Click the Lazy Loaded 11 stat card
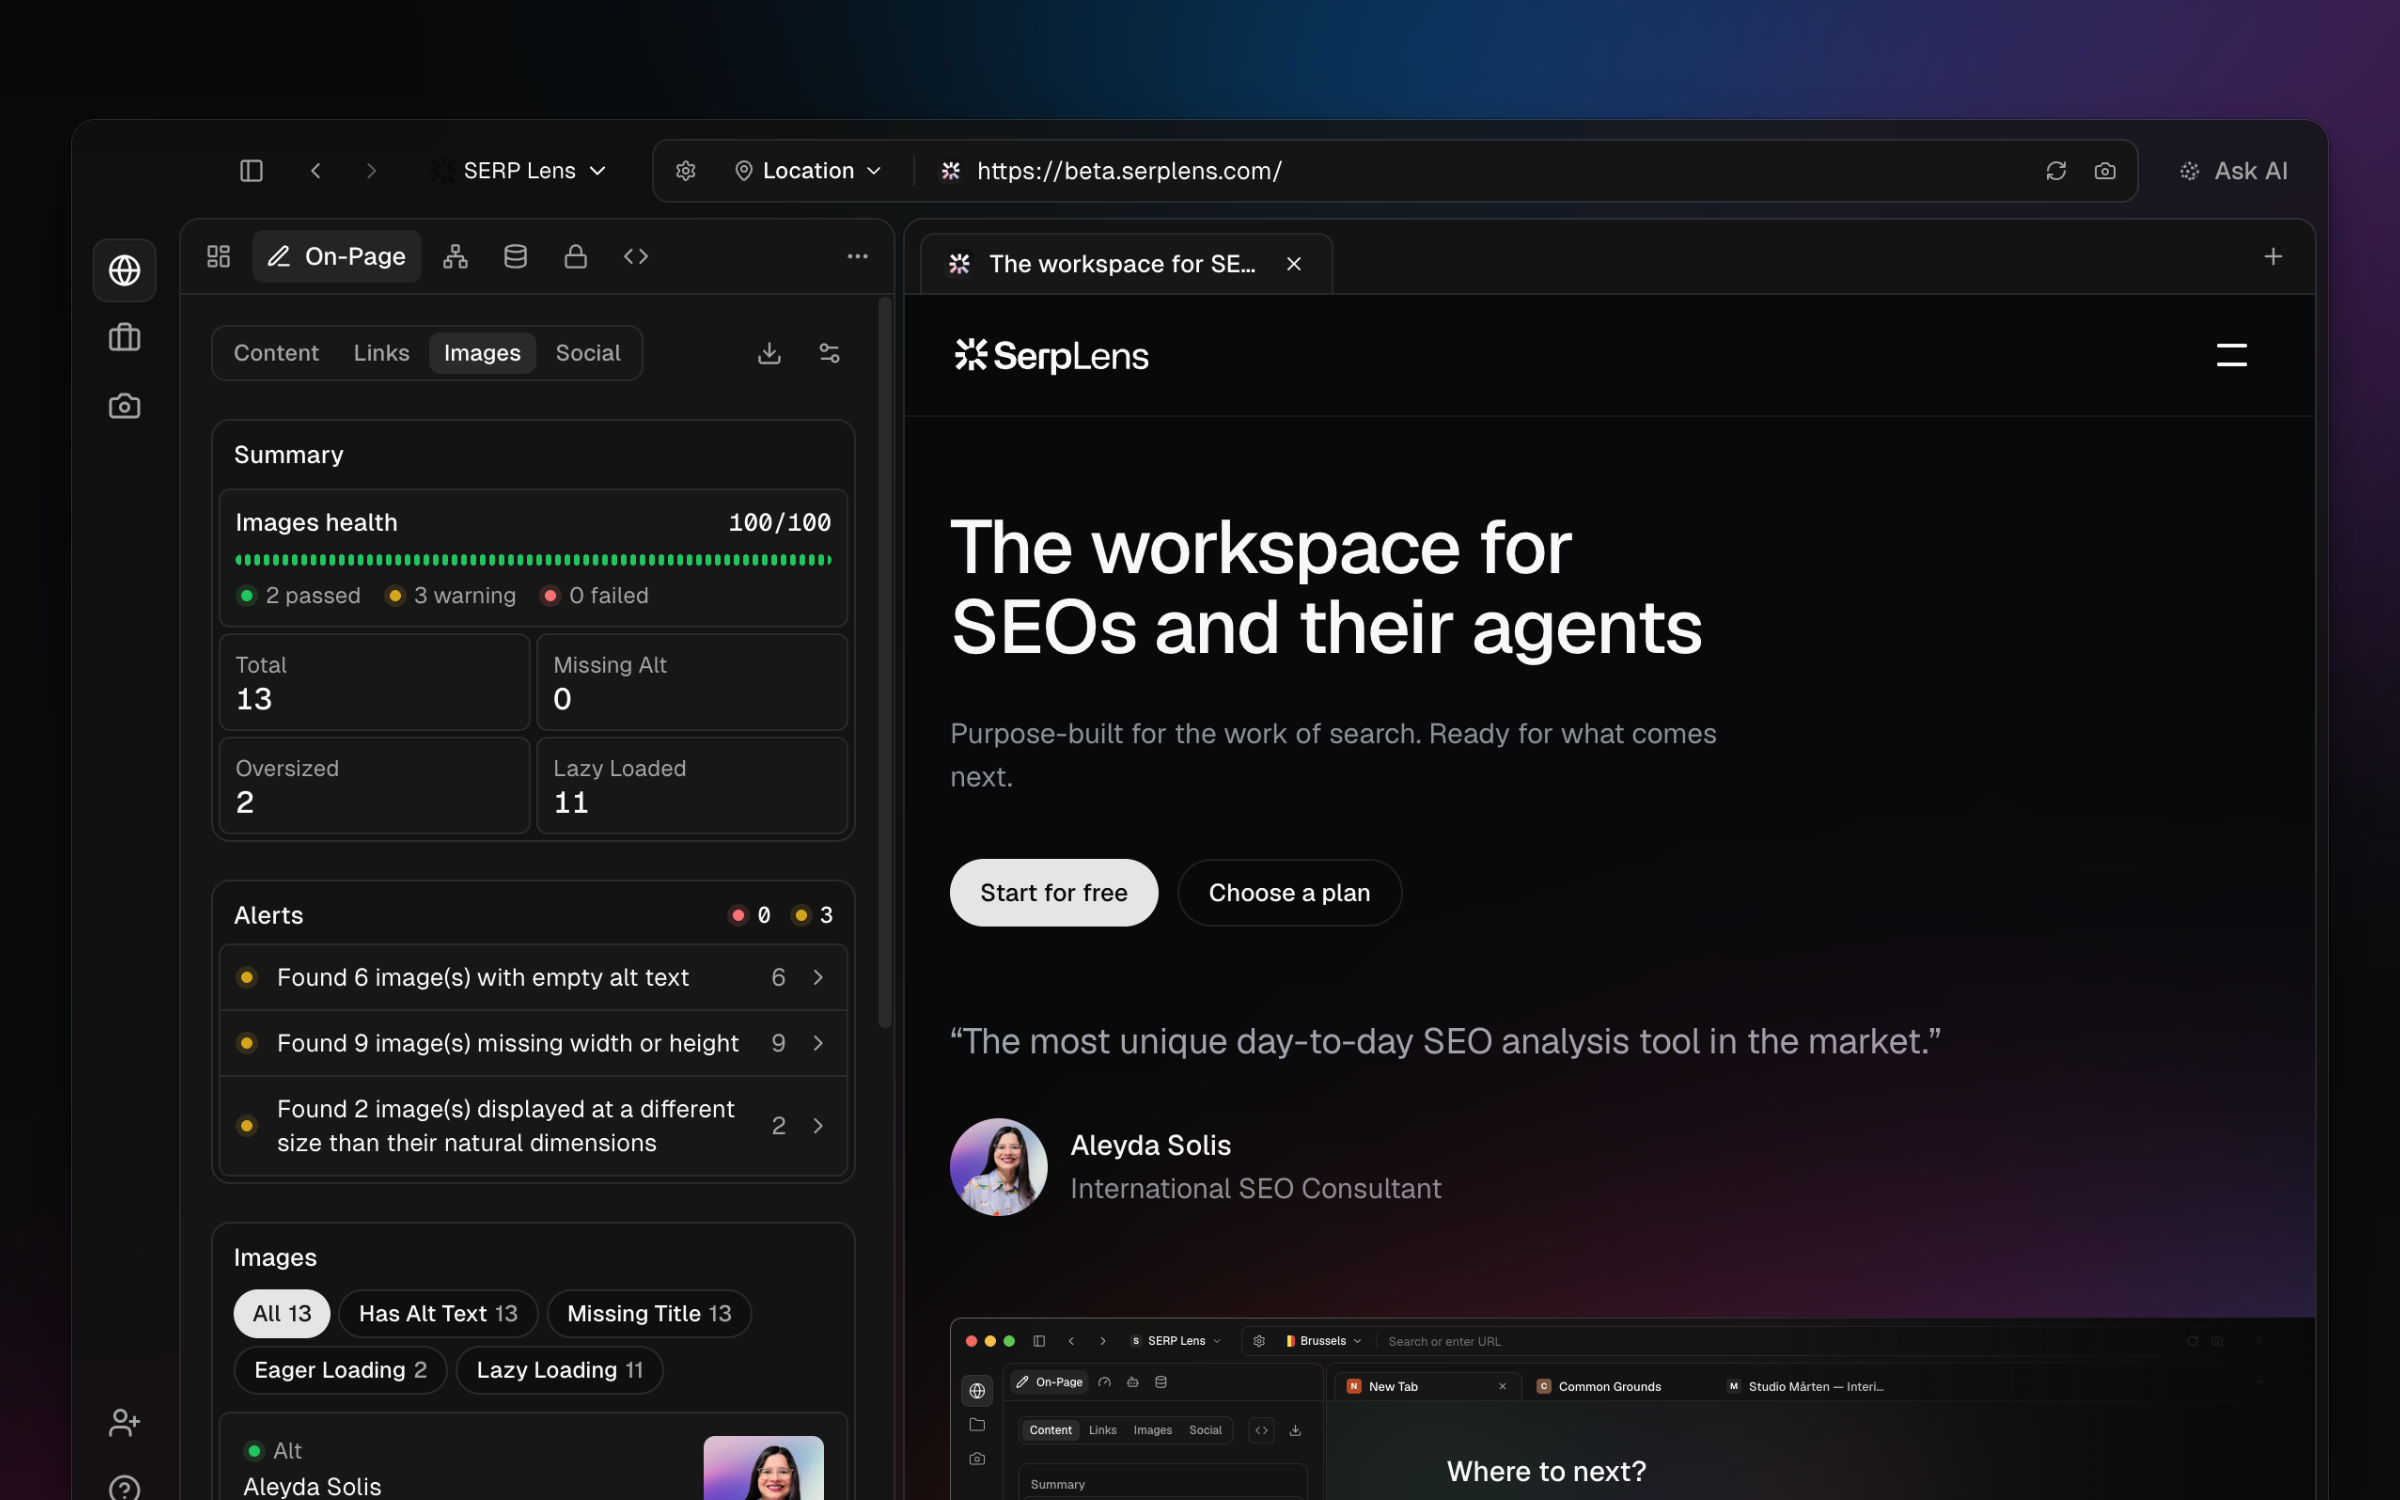Viewport: 2400px width, 1500px height. click(692, 786)
